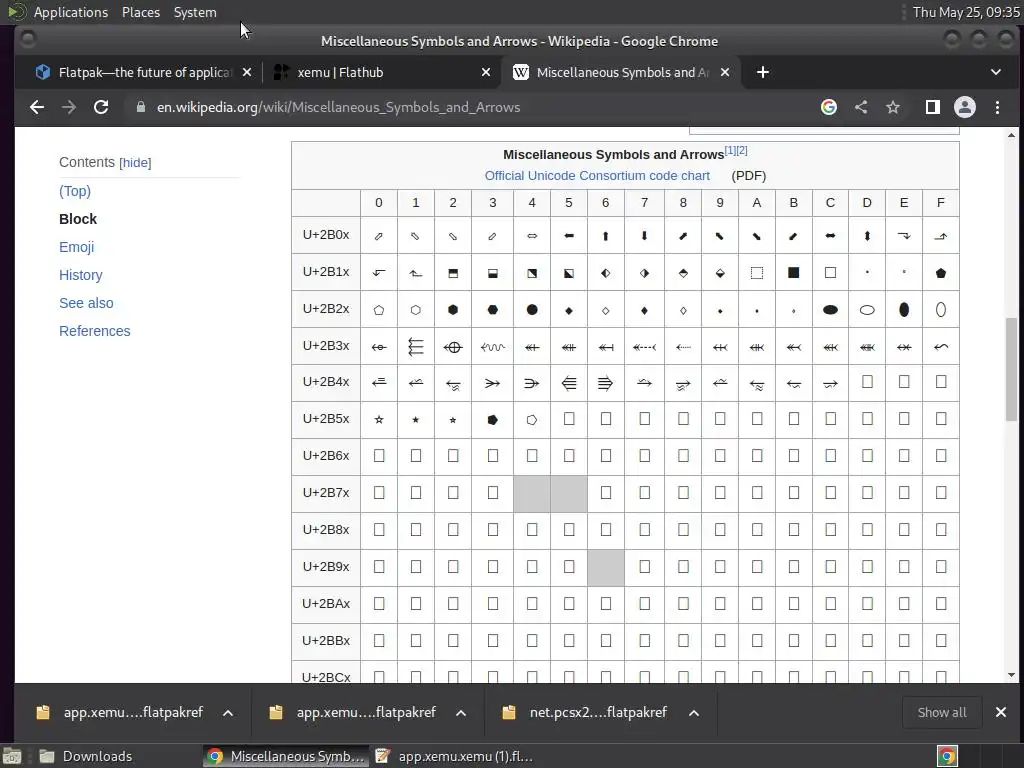The height and width of the screenshot is (768, 1024).
Task: Click the U+2B3x row header
Action: pyautogui.click(x=326, y=345)
